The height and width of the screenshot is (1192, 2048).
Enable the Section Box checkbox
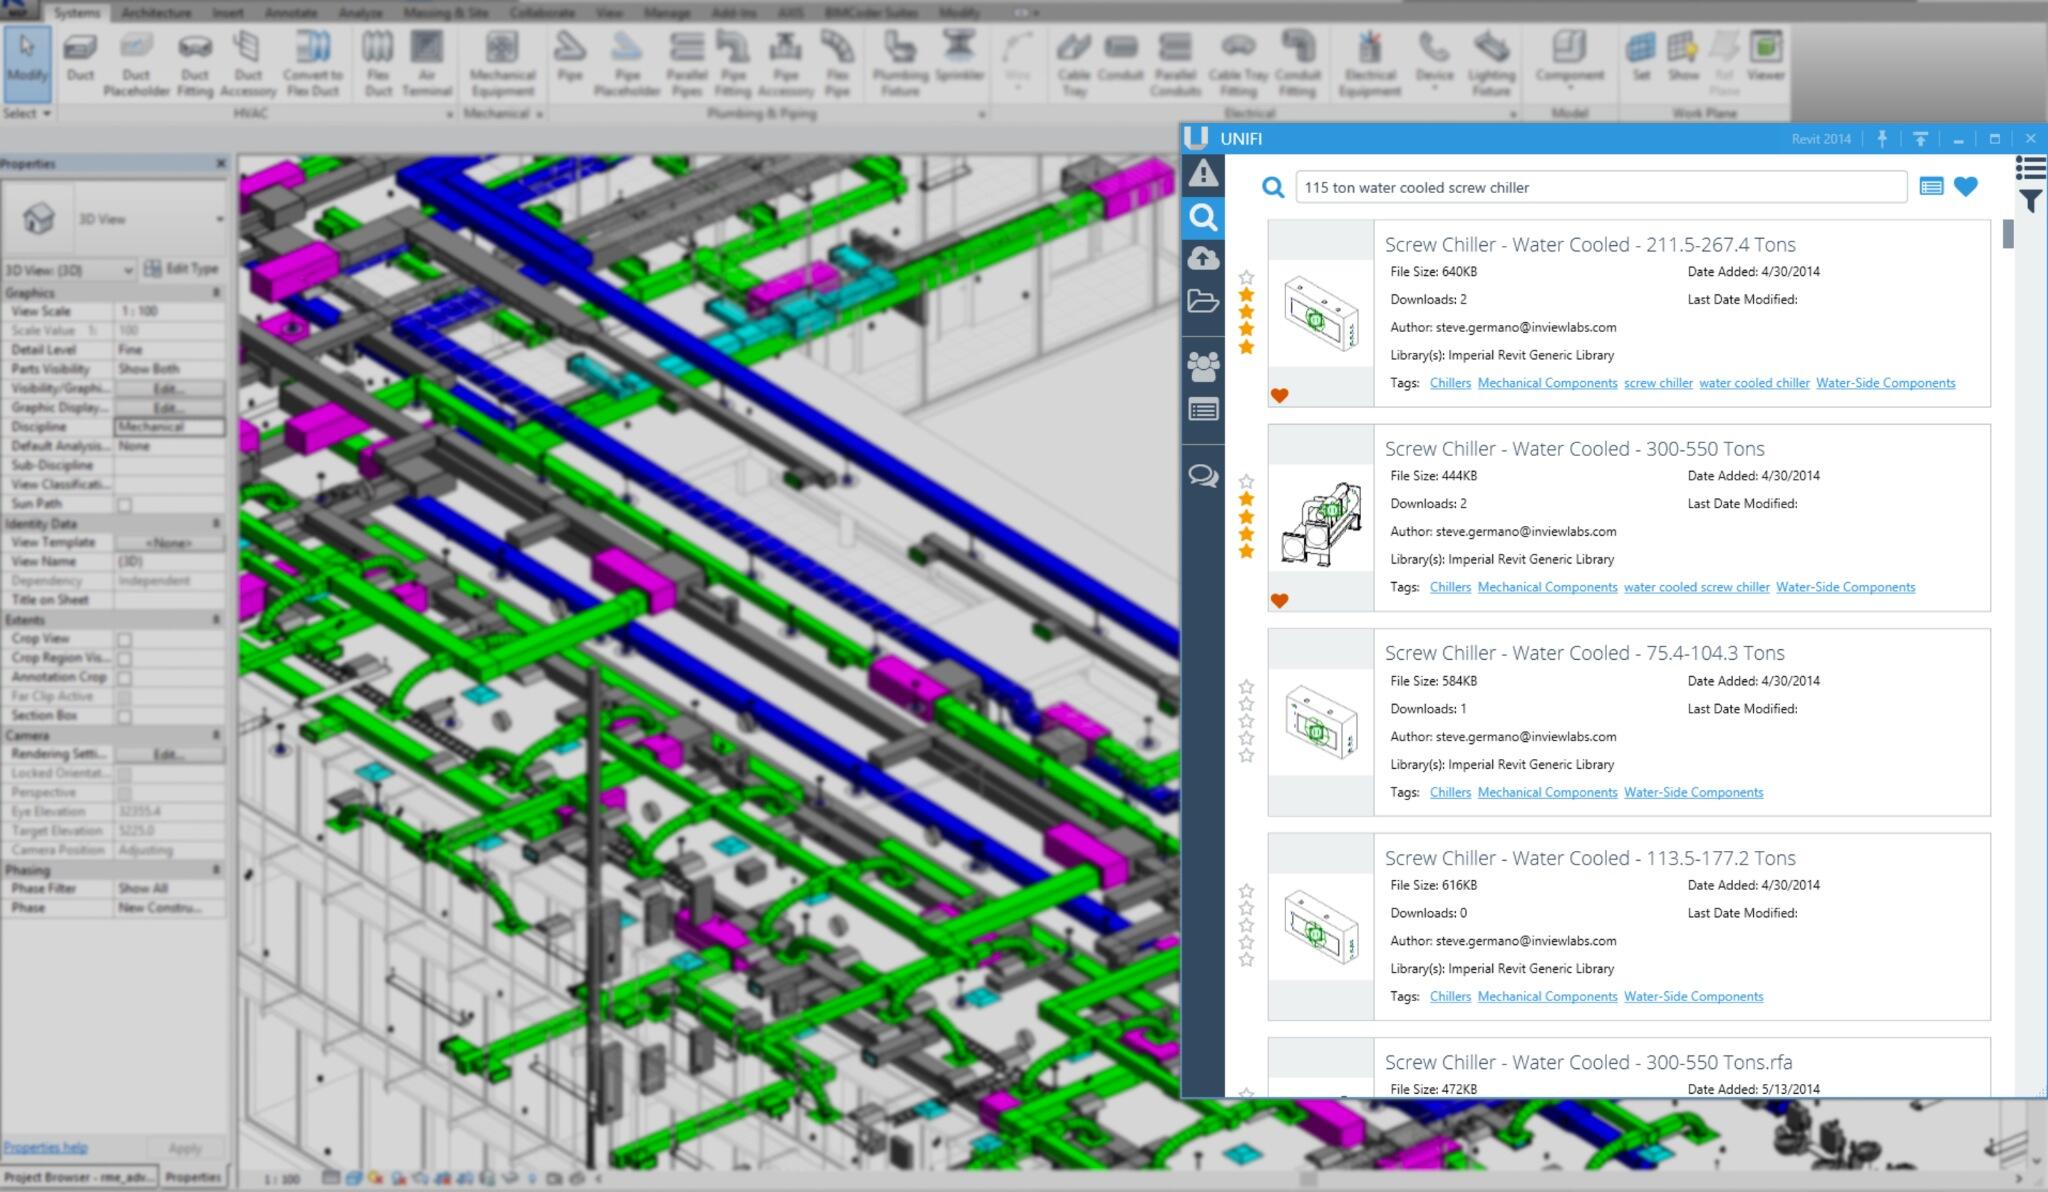click(x=124, y=716)
